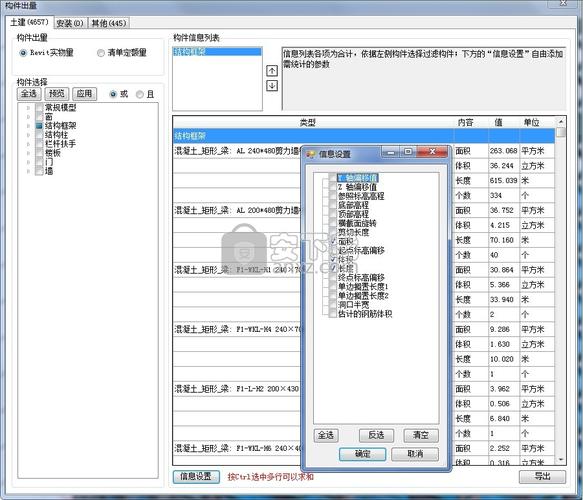583x500 pixels.
Task: Expand the 门 tree node
Action: tap(28, 162)
